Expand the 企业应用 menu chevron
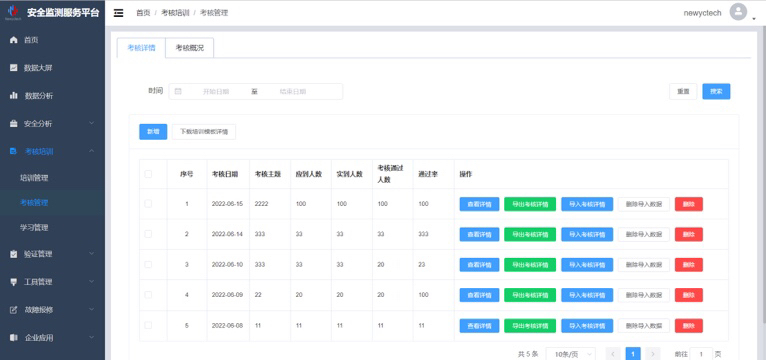766x360 pixels. point(91,338)
